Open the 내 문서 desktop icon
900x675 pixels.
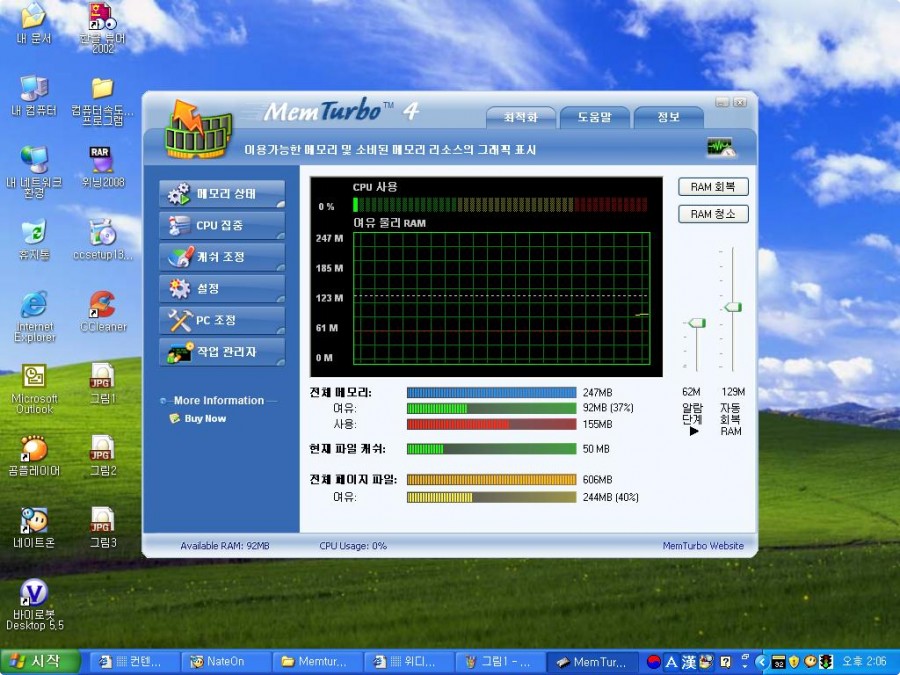33,23
